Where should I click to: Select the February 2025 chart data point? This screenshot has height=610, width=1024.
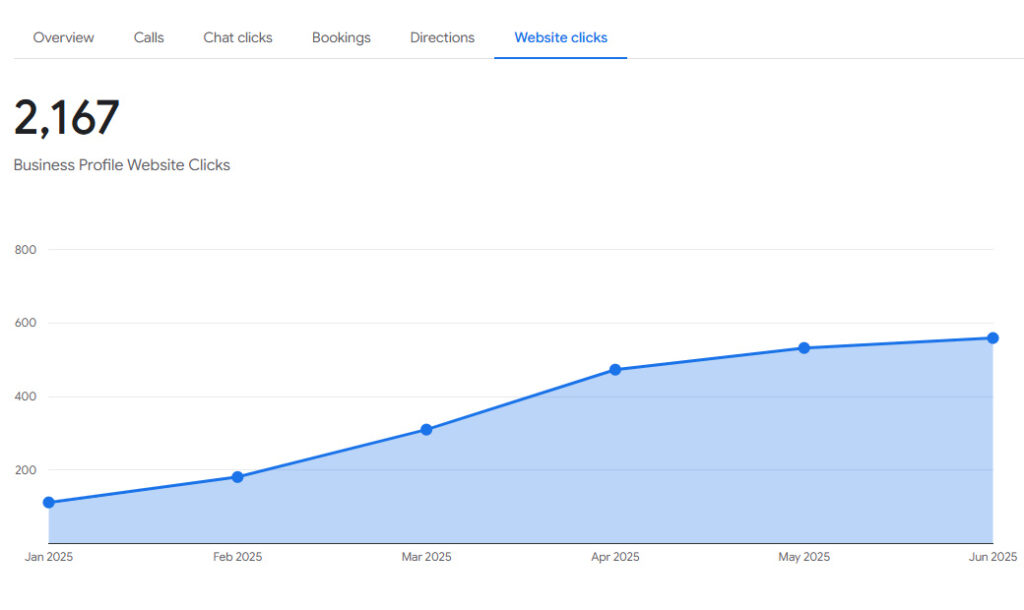tap(238, 477)
